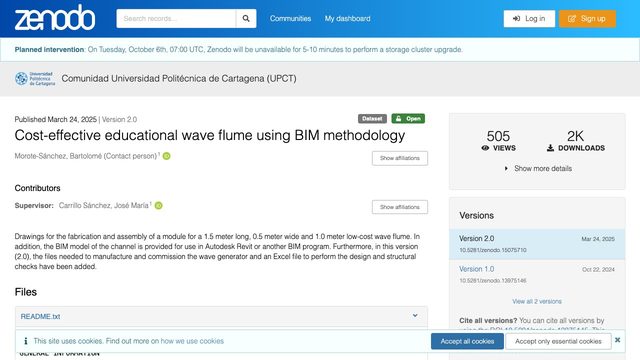Viewport: 640px width, 360px height.
Task: Click the Files section heading
Action: point(26,292)
